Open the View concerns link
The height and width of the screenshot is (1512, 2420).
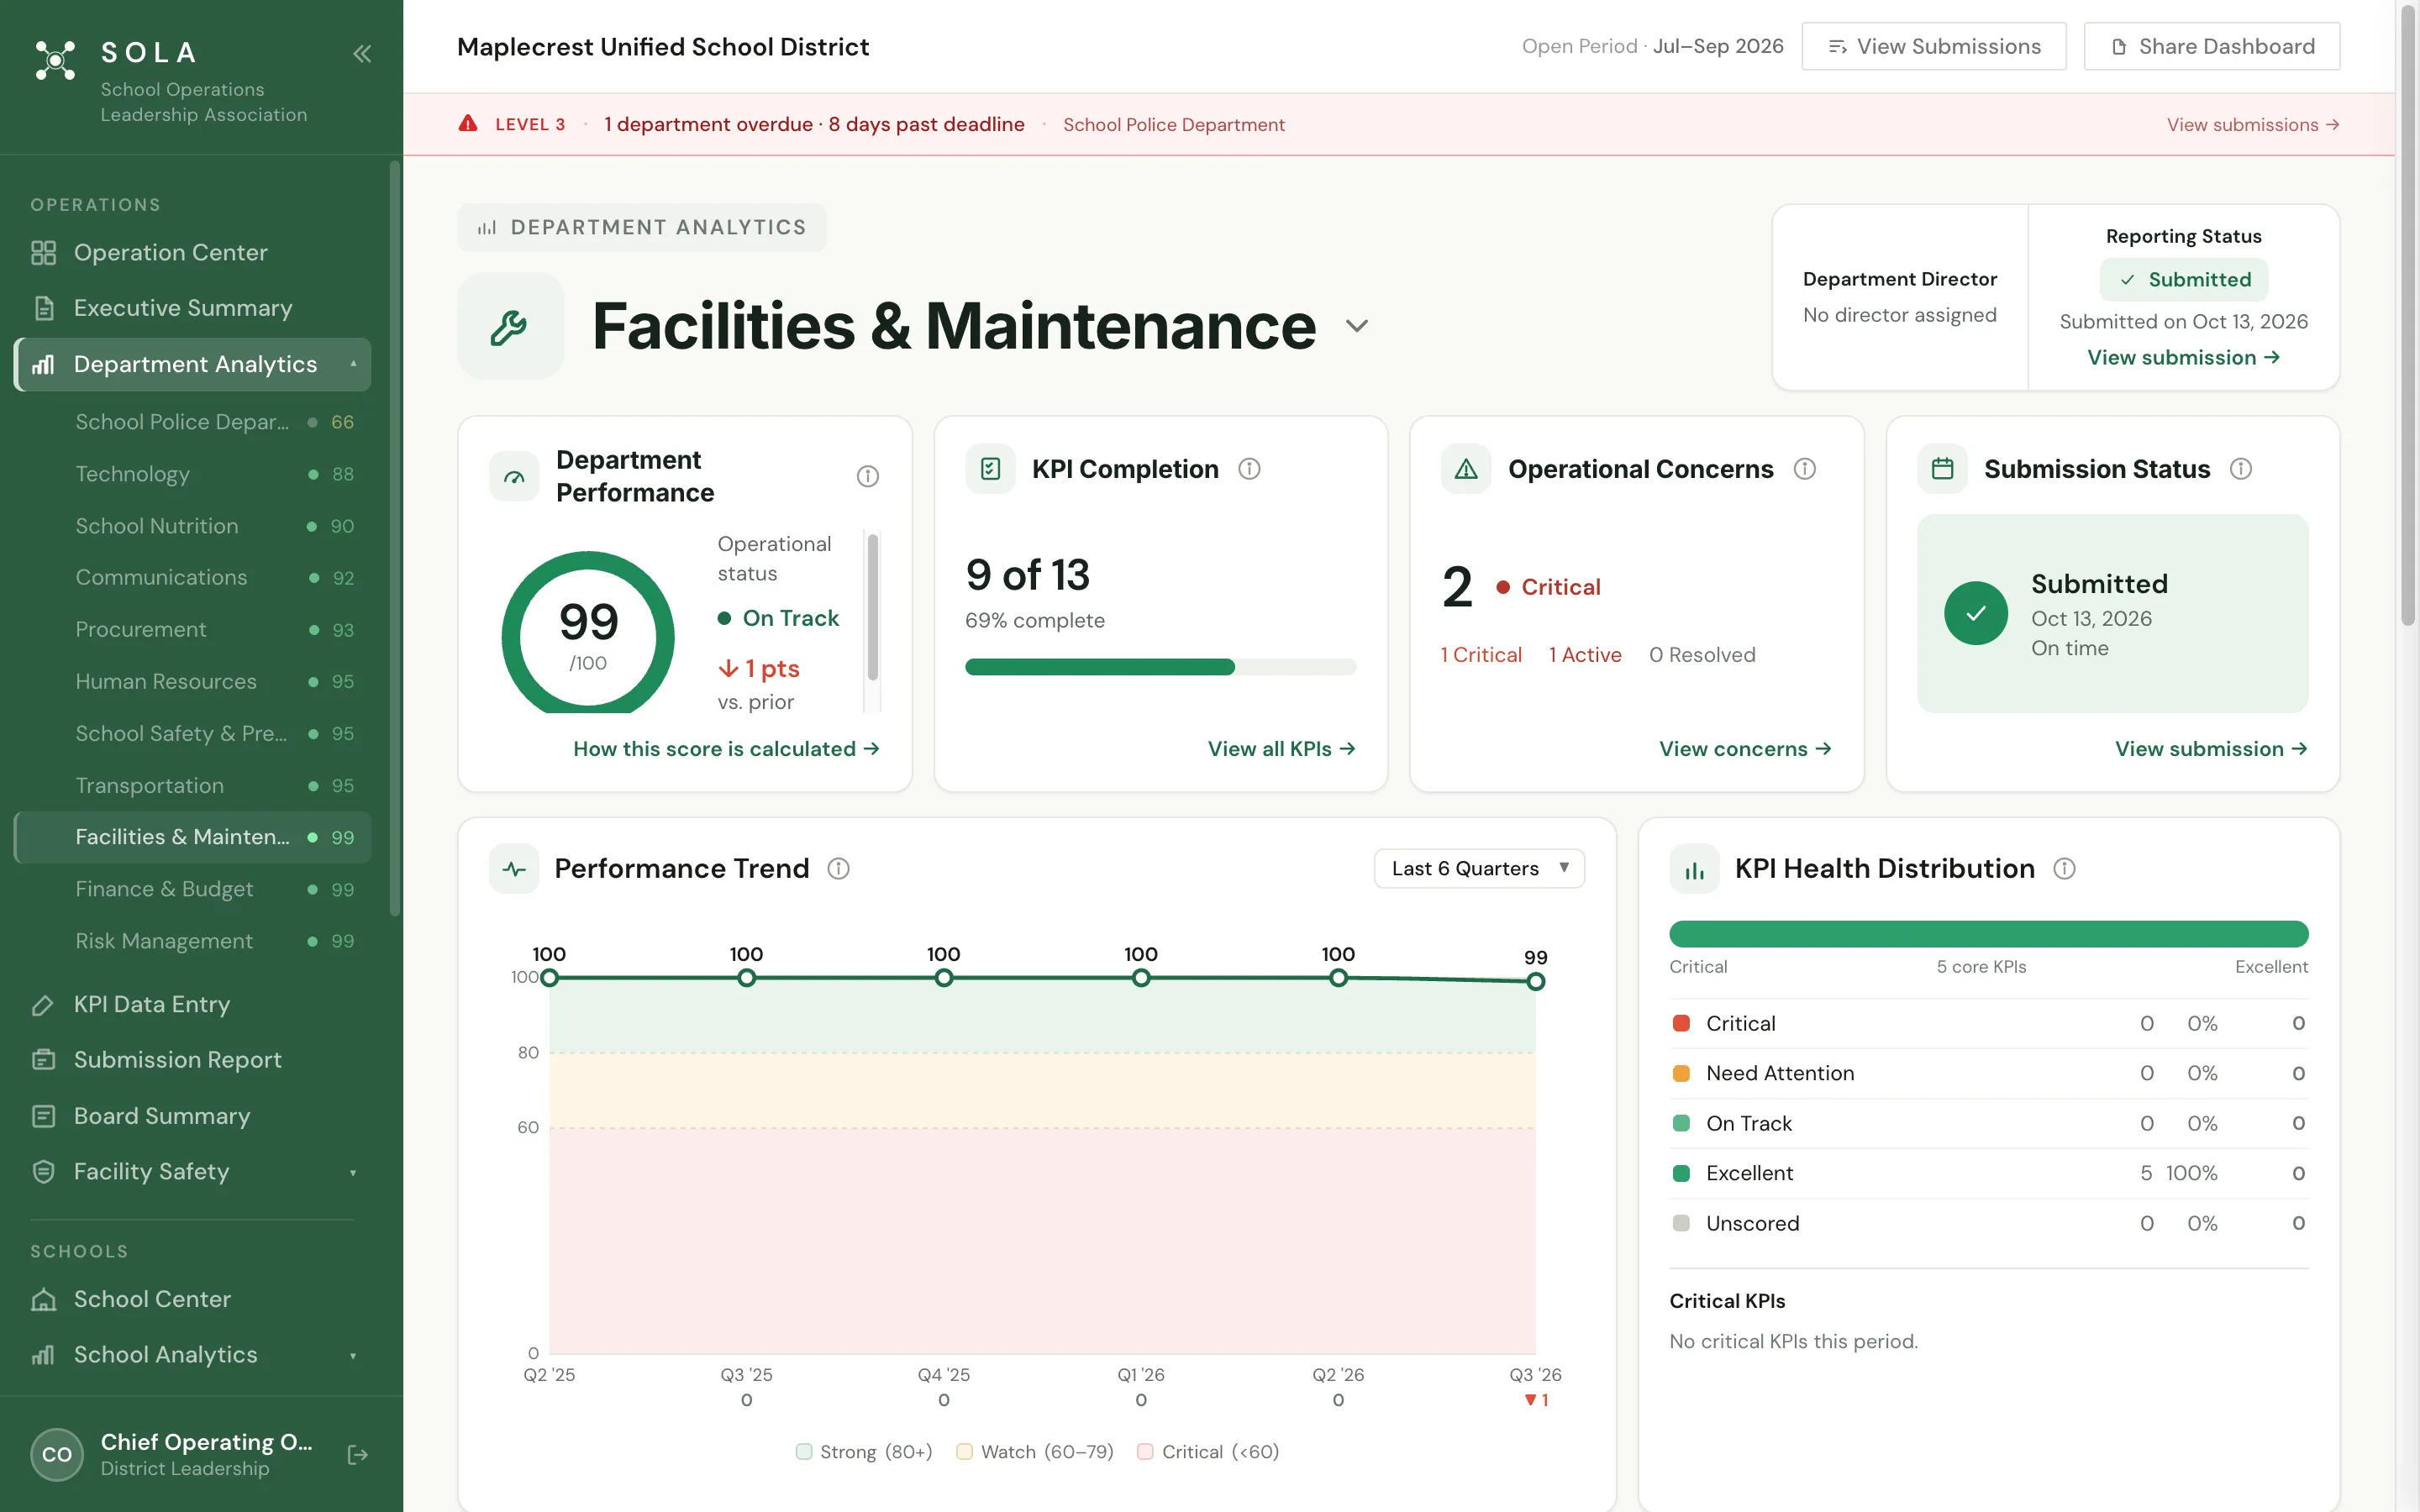(x=1745, y=749)
